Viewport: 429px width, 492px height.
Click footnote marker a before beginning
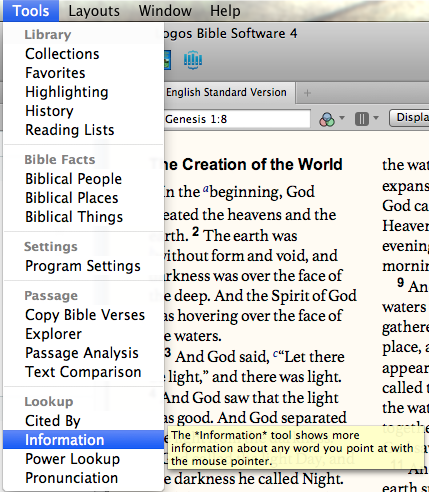206,189
